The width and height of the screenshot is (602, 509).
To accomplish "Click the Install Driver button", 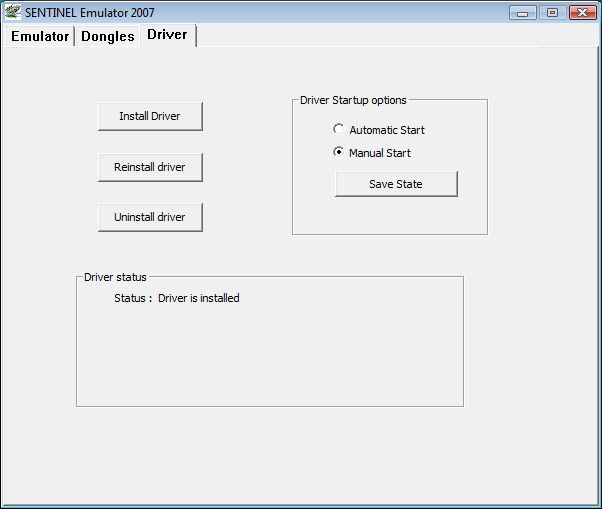I will [x=150, y=116].
